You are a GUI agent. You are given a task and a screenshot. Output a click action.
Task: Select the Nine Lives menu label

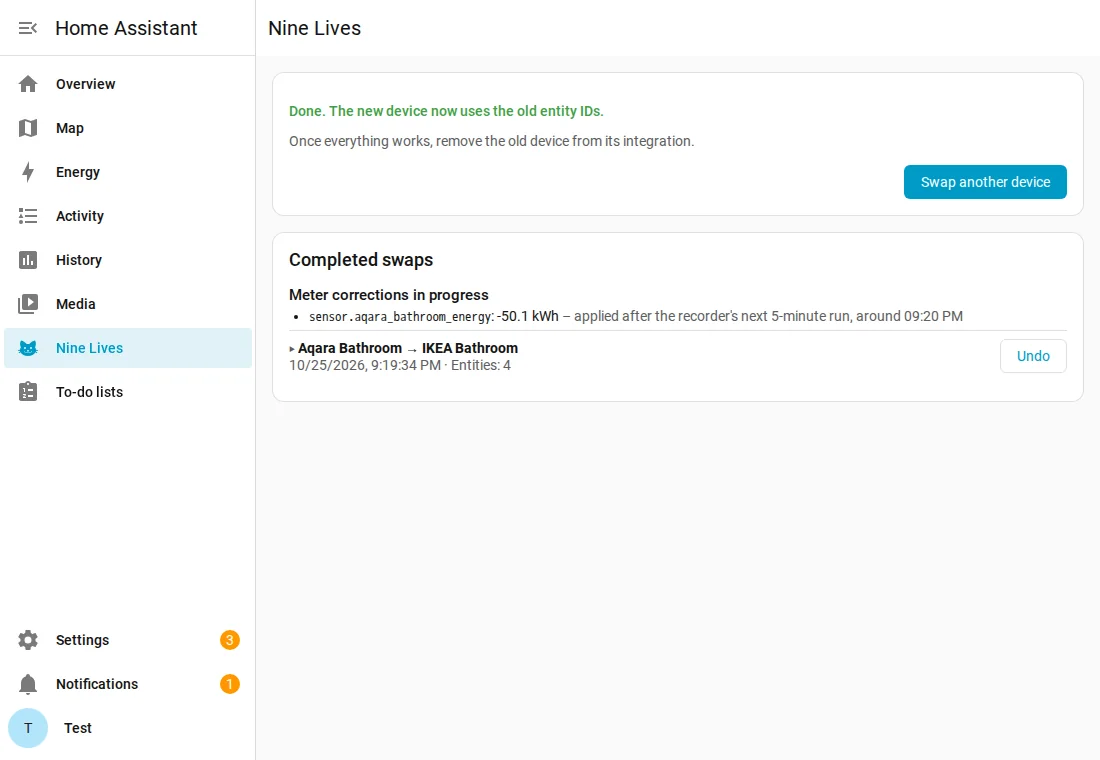[89, 348]
